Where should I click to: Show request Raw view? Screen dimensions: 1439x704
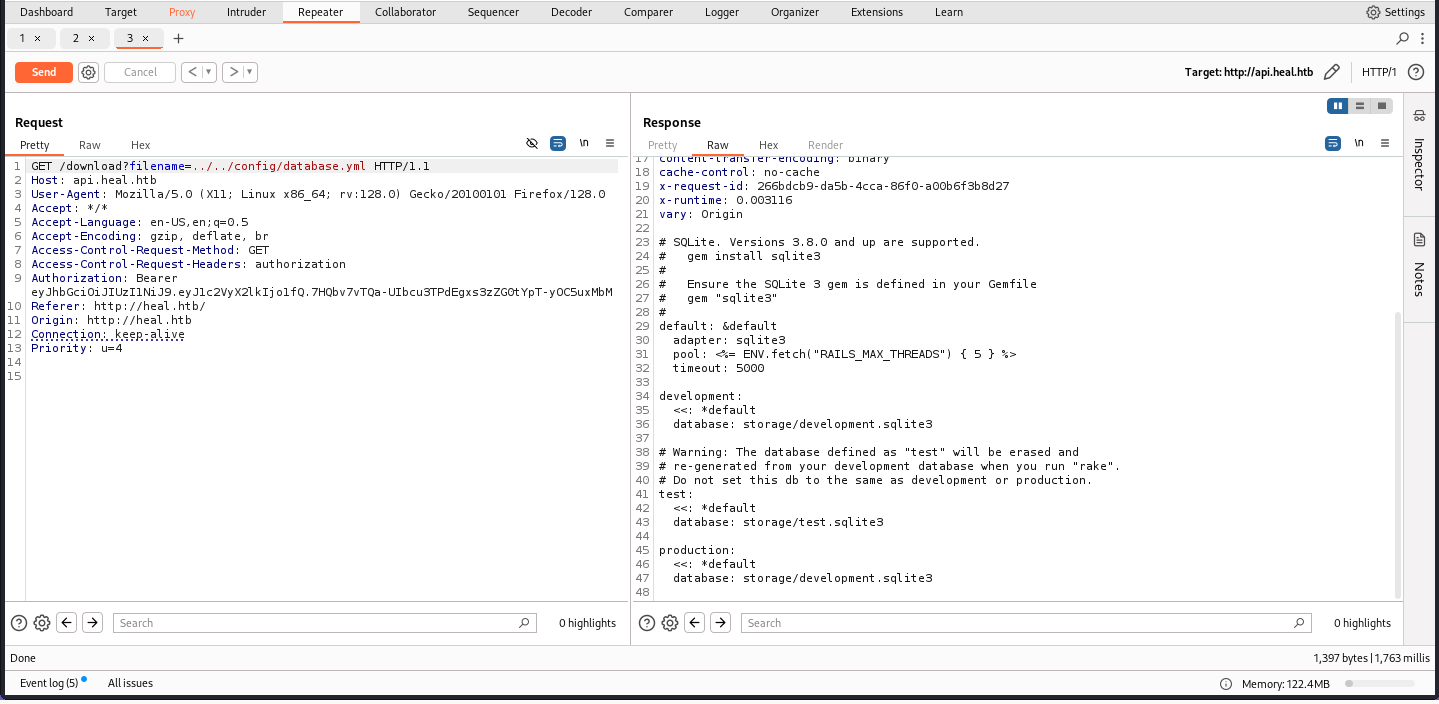point(90,145)
